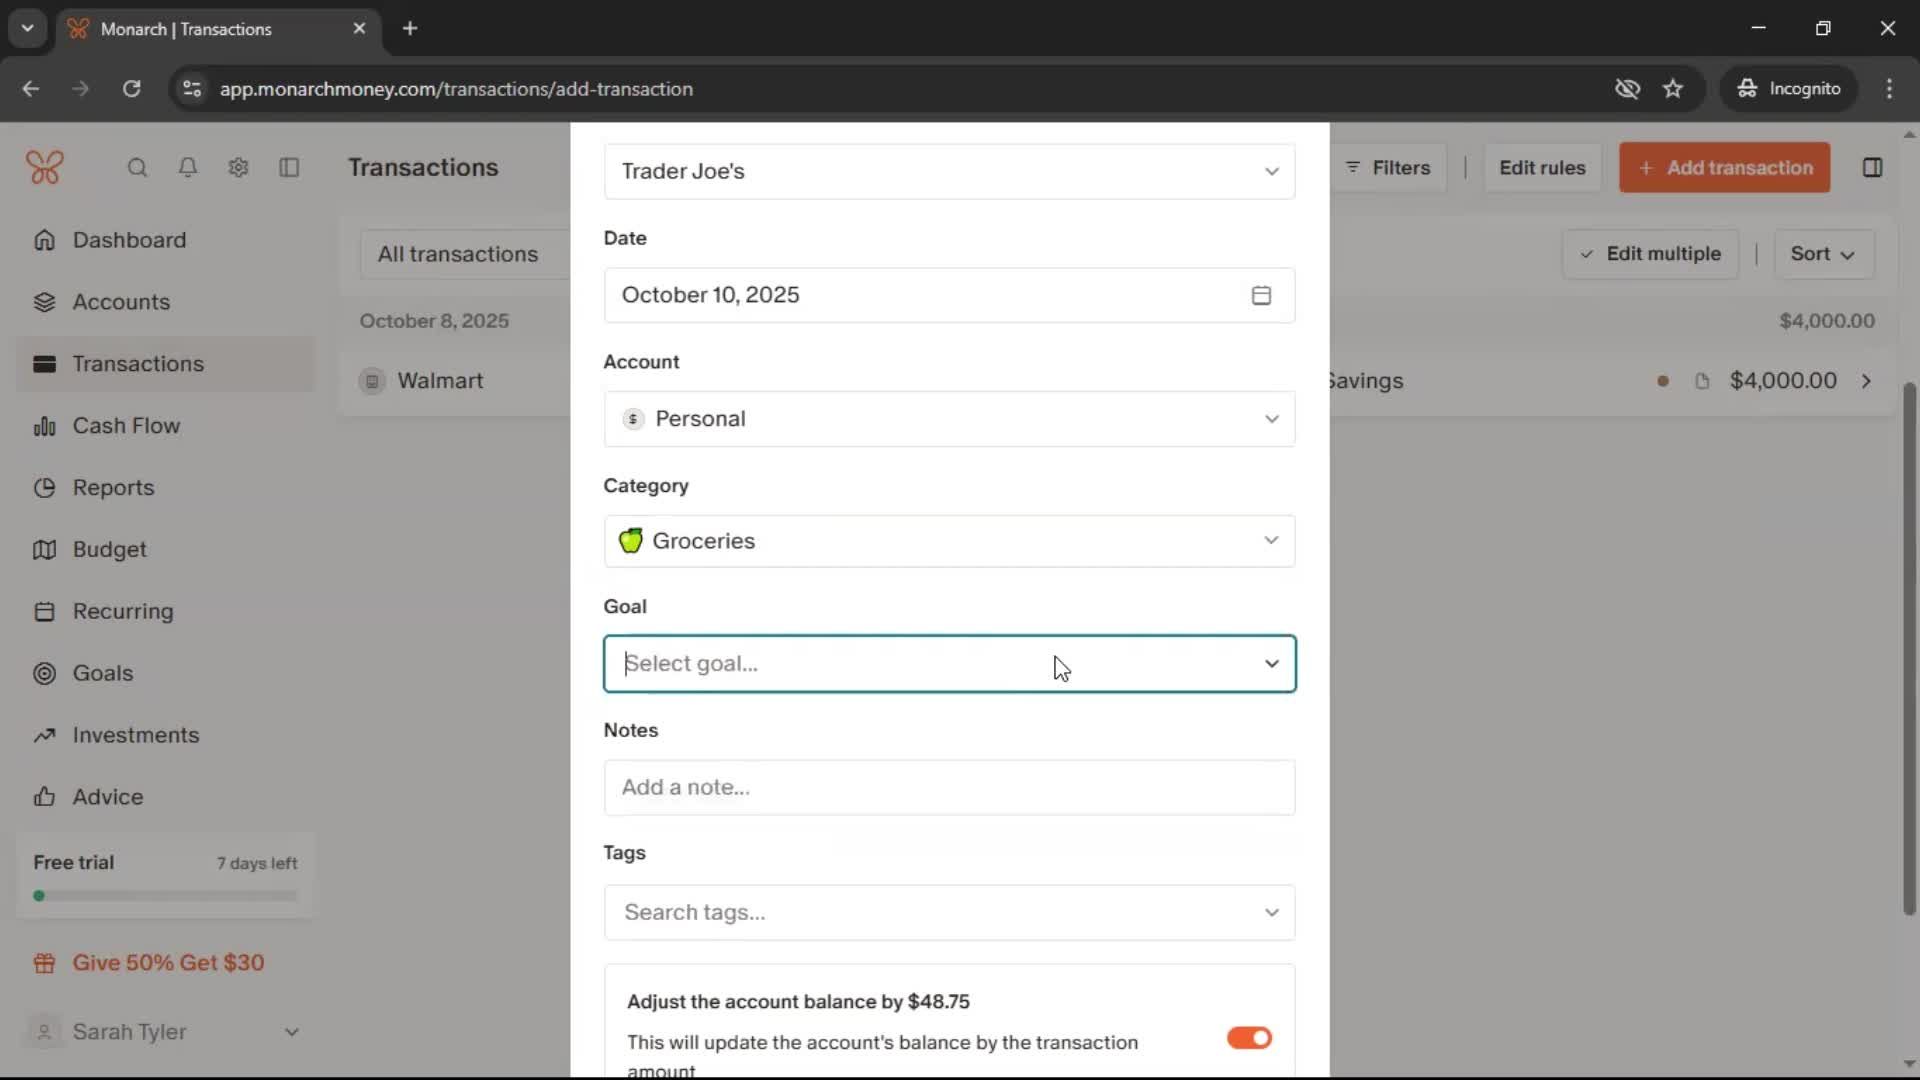Open the Sort dropdown
This screenshot has width=1920, height=1080.
[x=1823, y=254]
